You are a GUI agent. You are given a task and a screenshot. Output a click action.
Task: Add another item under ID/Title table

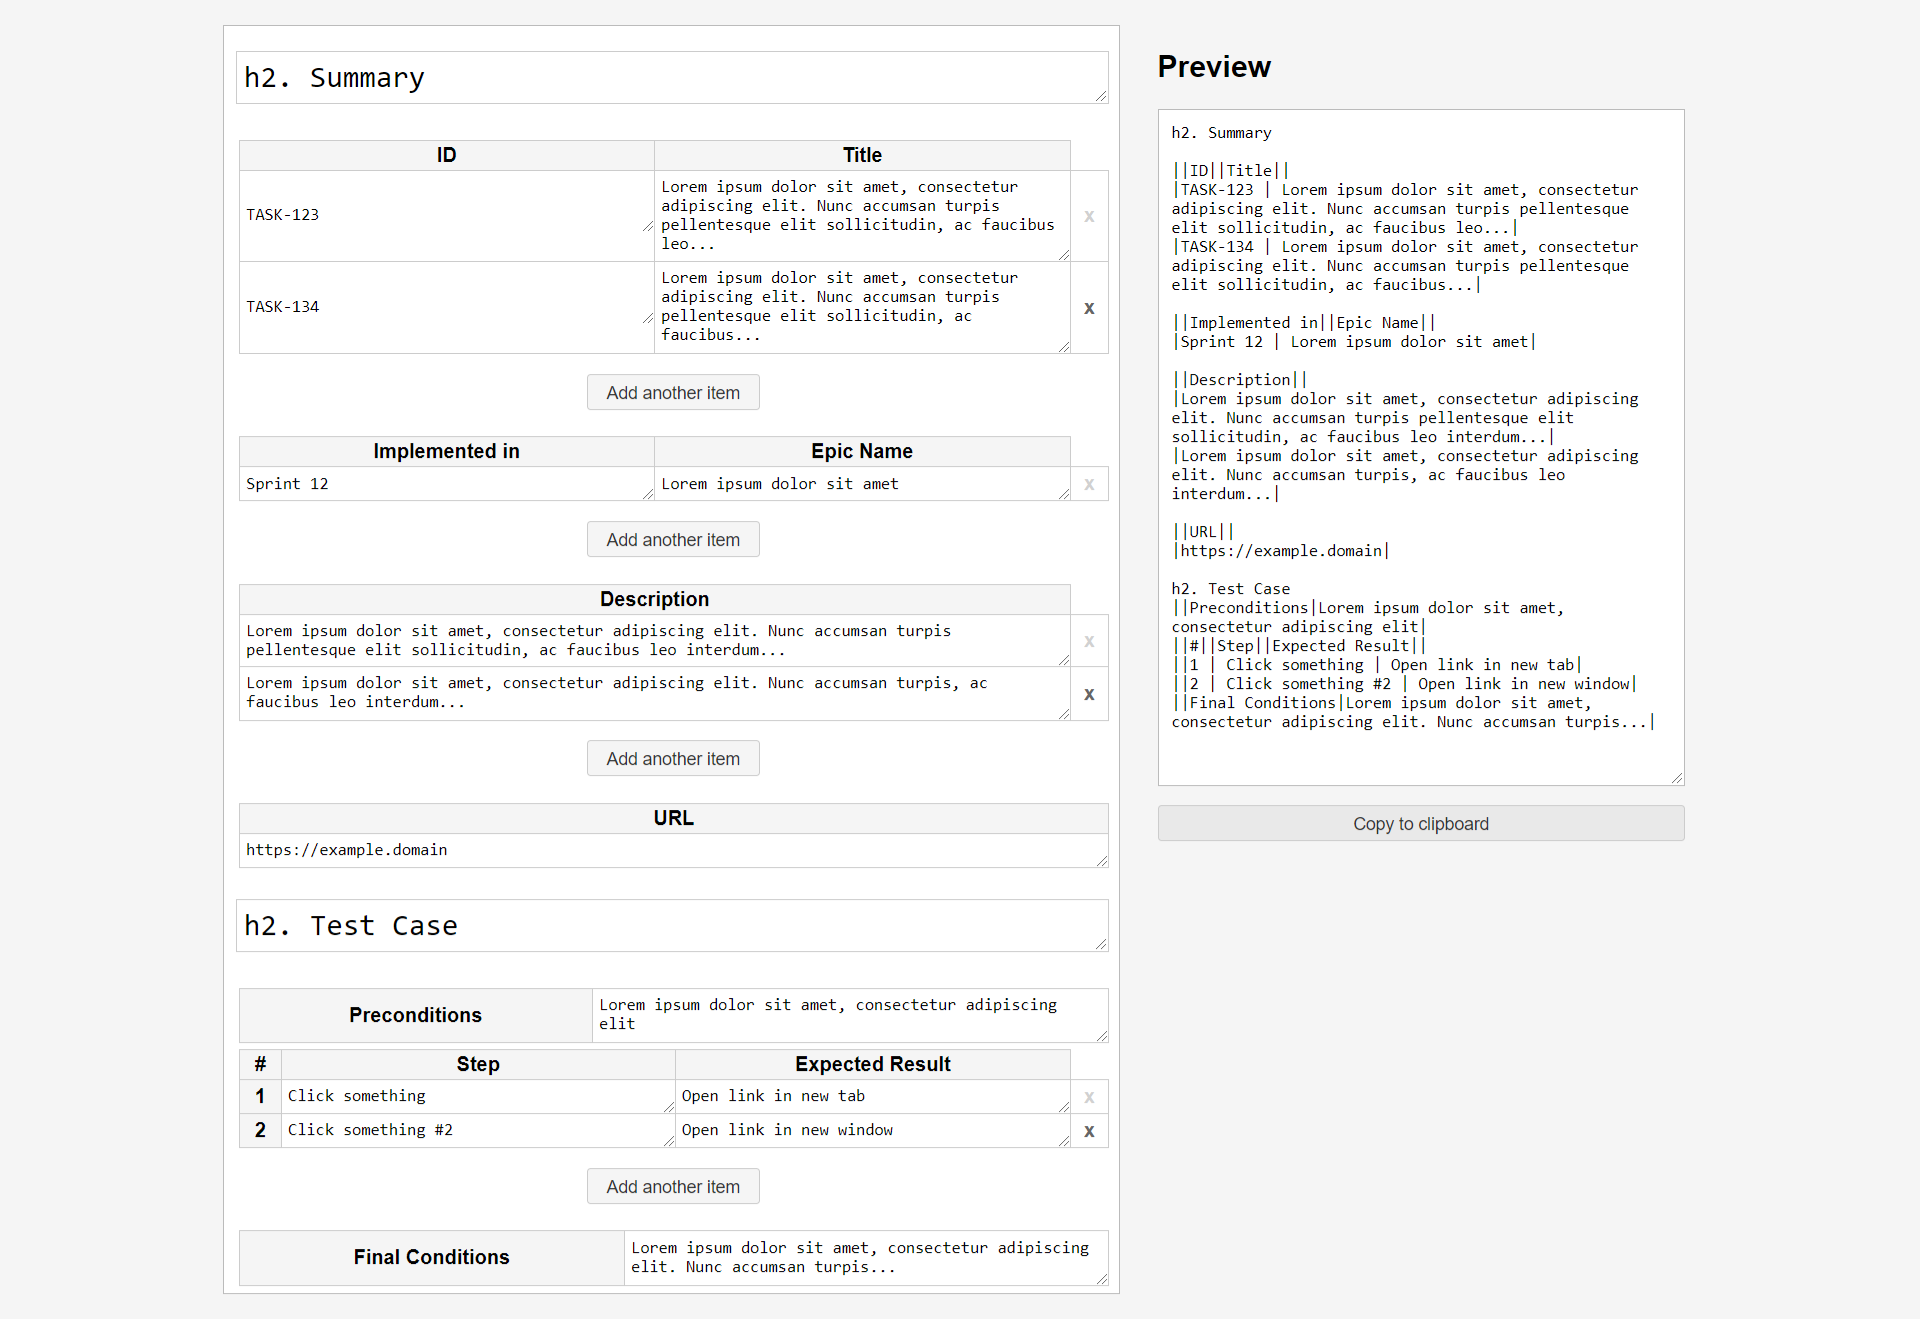673,393
